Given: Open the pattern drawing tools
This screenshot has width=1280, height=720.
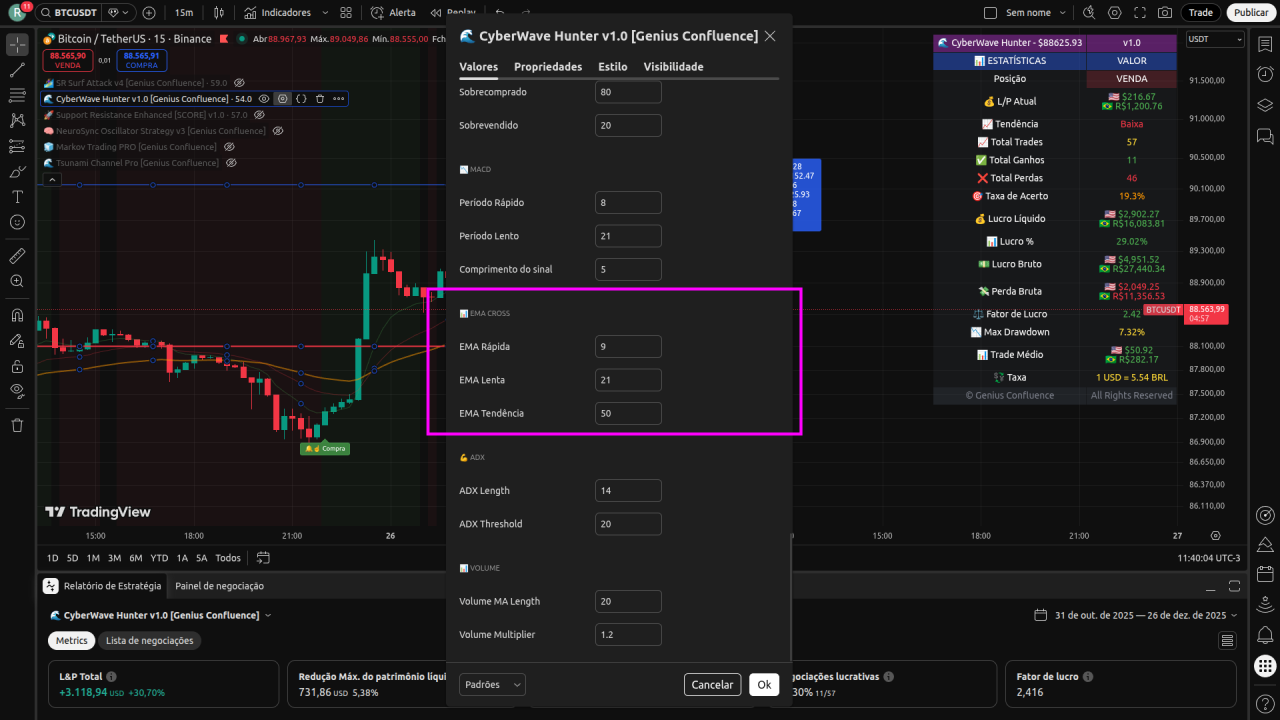Looking at the screenshot, I should (x=17, y=120).
